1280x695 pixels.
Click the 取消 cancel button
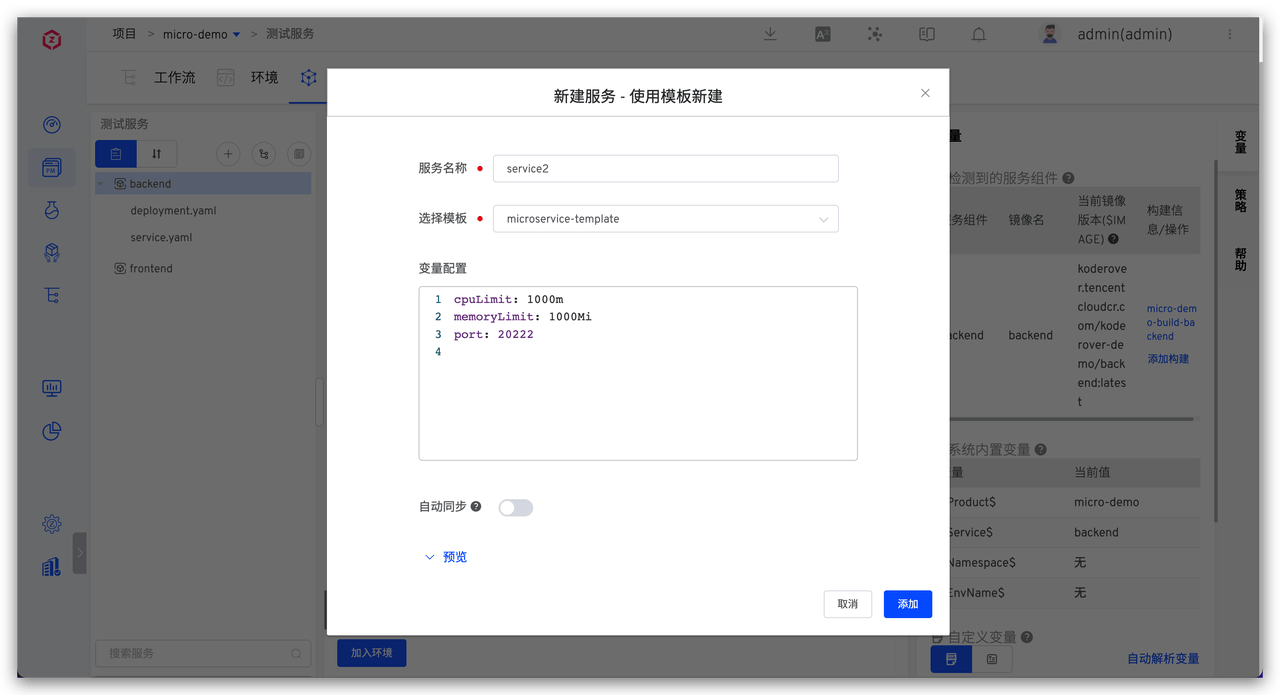[x=847, y=604]
